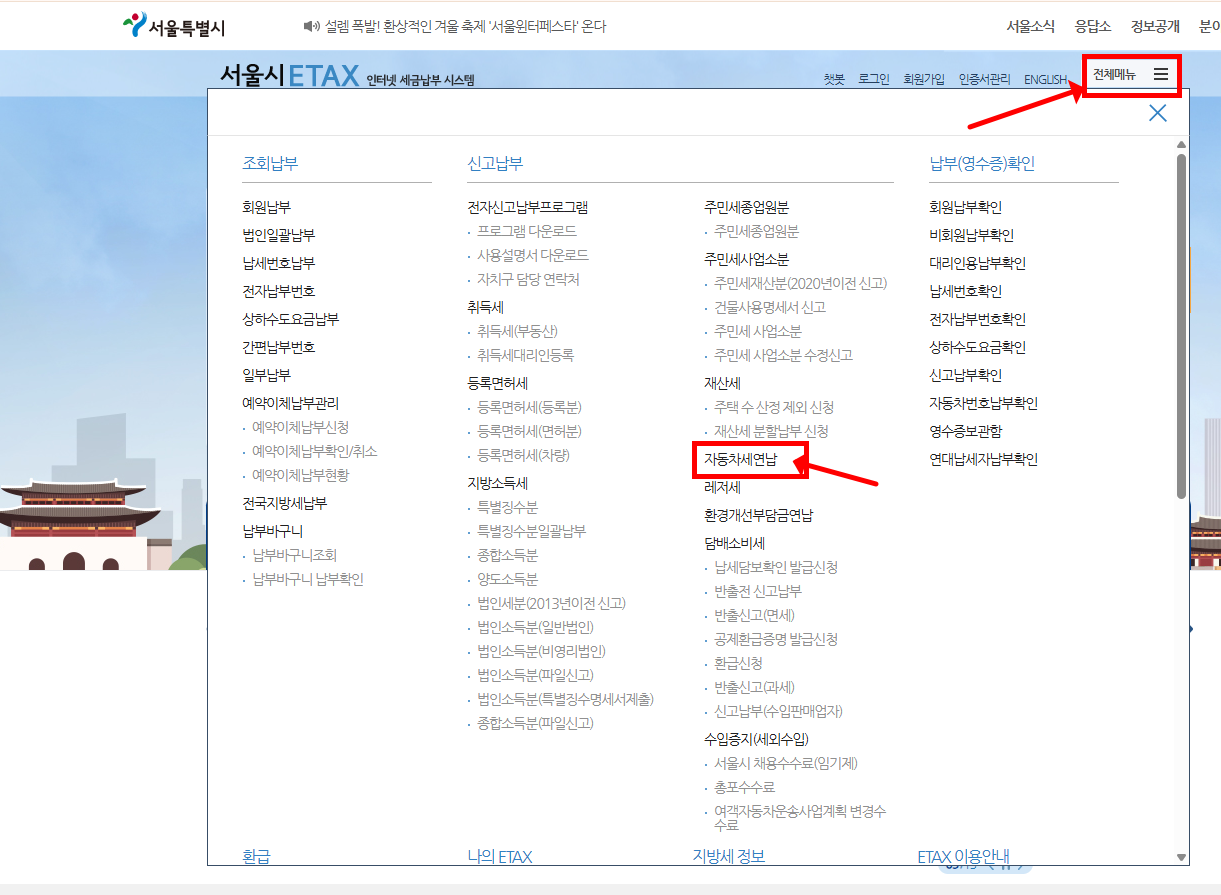This screenshot has height=895, width=1221.
Task: Click the hamburger icon beside 전체메뉴
Action: tap(1160, 74)
